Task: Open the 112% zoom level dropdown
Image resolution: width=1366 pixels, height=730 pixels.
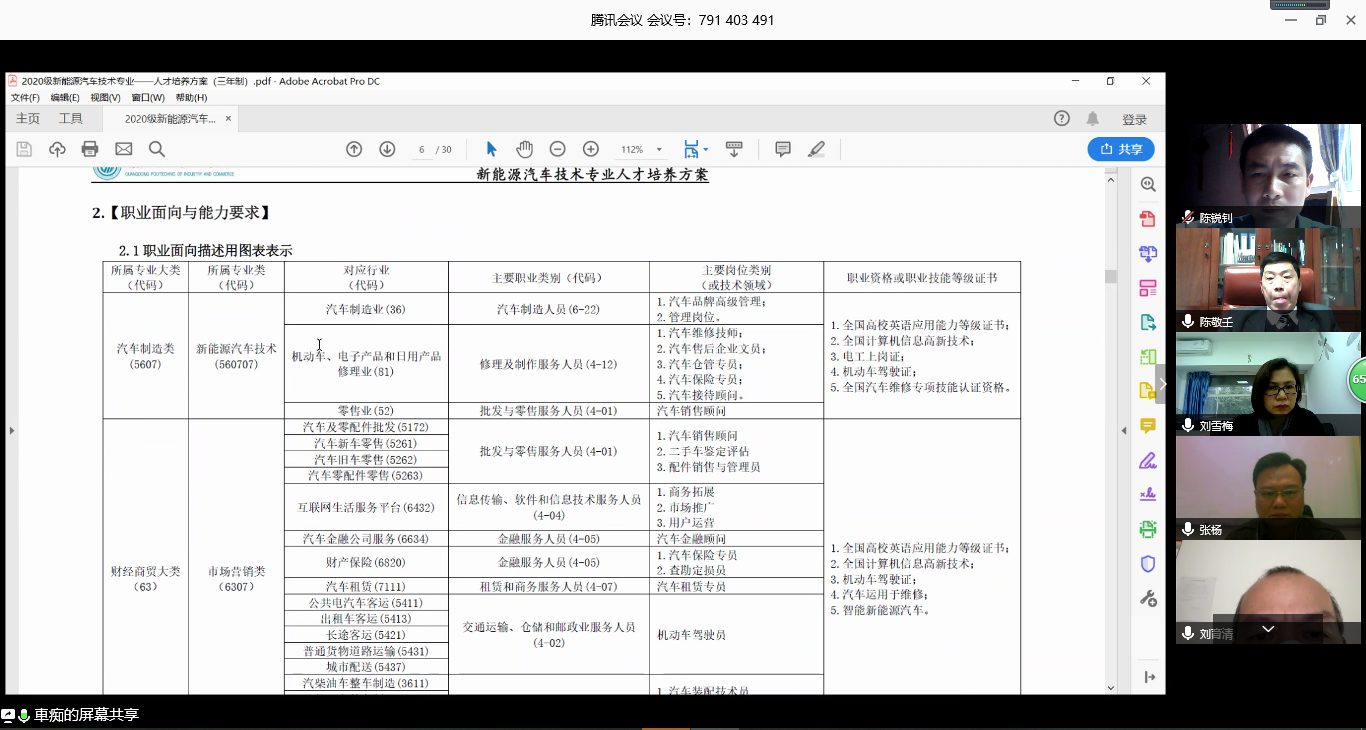Action: tap(640, 149)
